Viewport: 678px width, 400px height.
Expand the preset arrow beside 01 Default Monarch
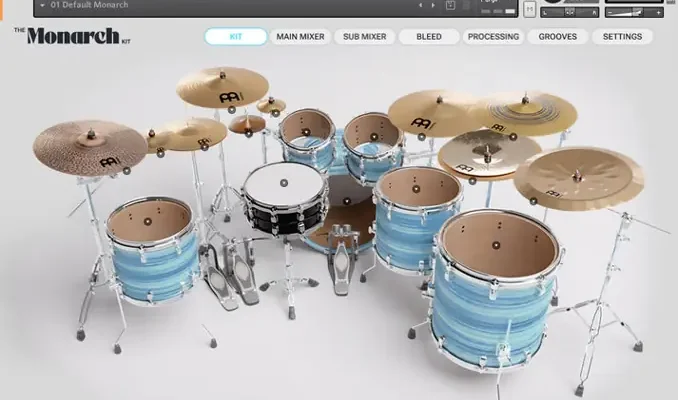pos(42,5)
